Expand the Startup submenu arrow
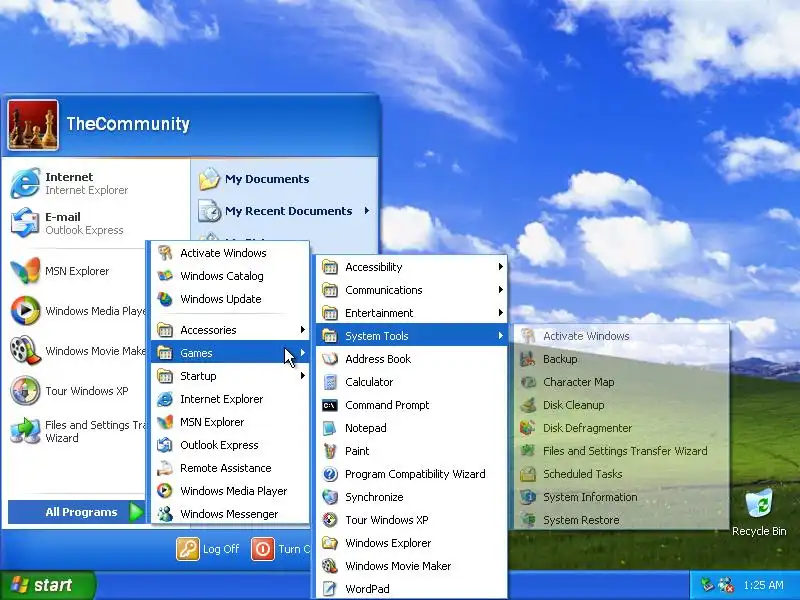Viewport: 800px width, 600px height. point(303,376)
